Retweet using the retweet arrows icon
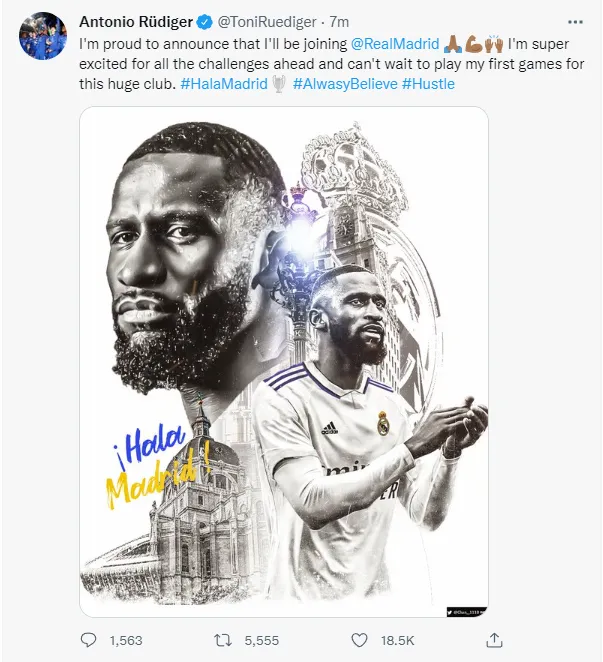 pyautogui.click(x=223, y=640)
